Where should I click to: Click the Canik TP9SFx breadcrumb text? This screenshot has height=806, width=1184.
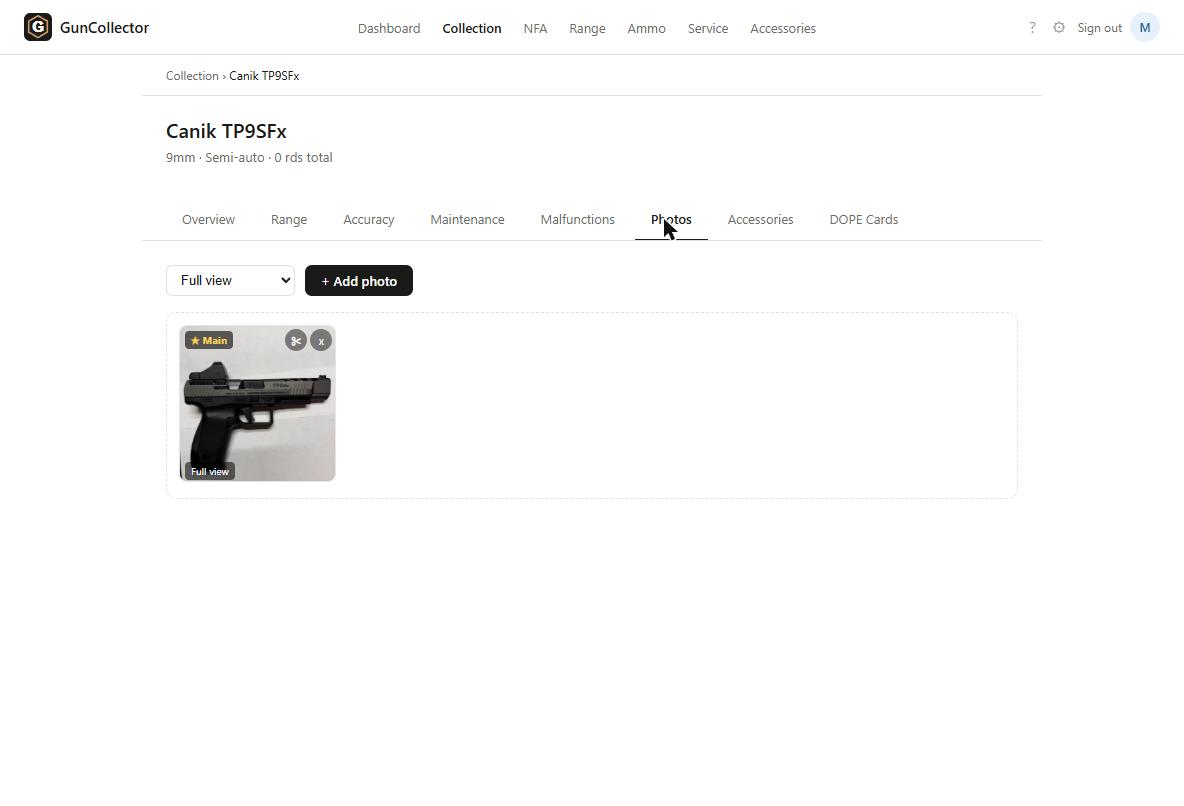click(x=264, y=76)
